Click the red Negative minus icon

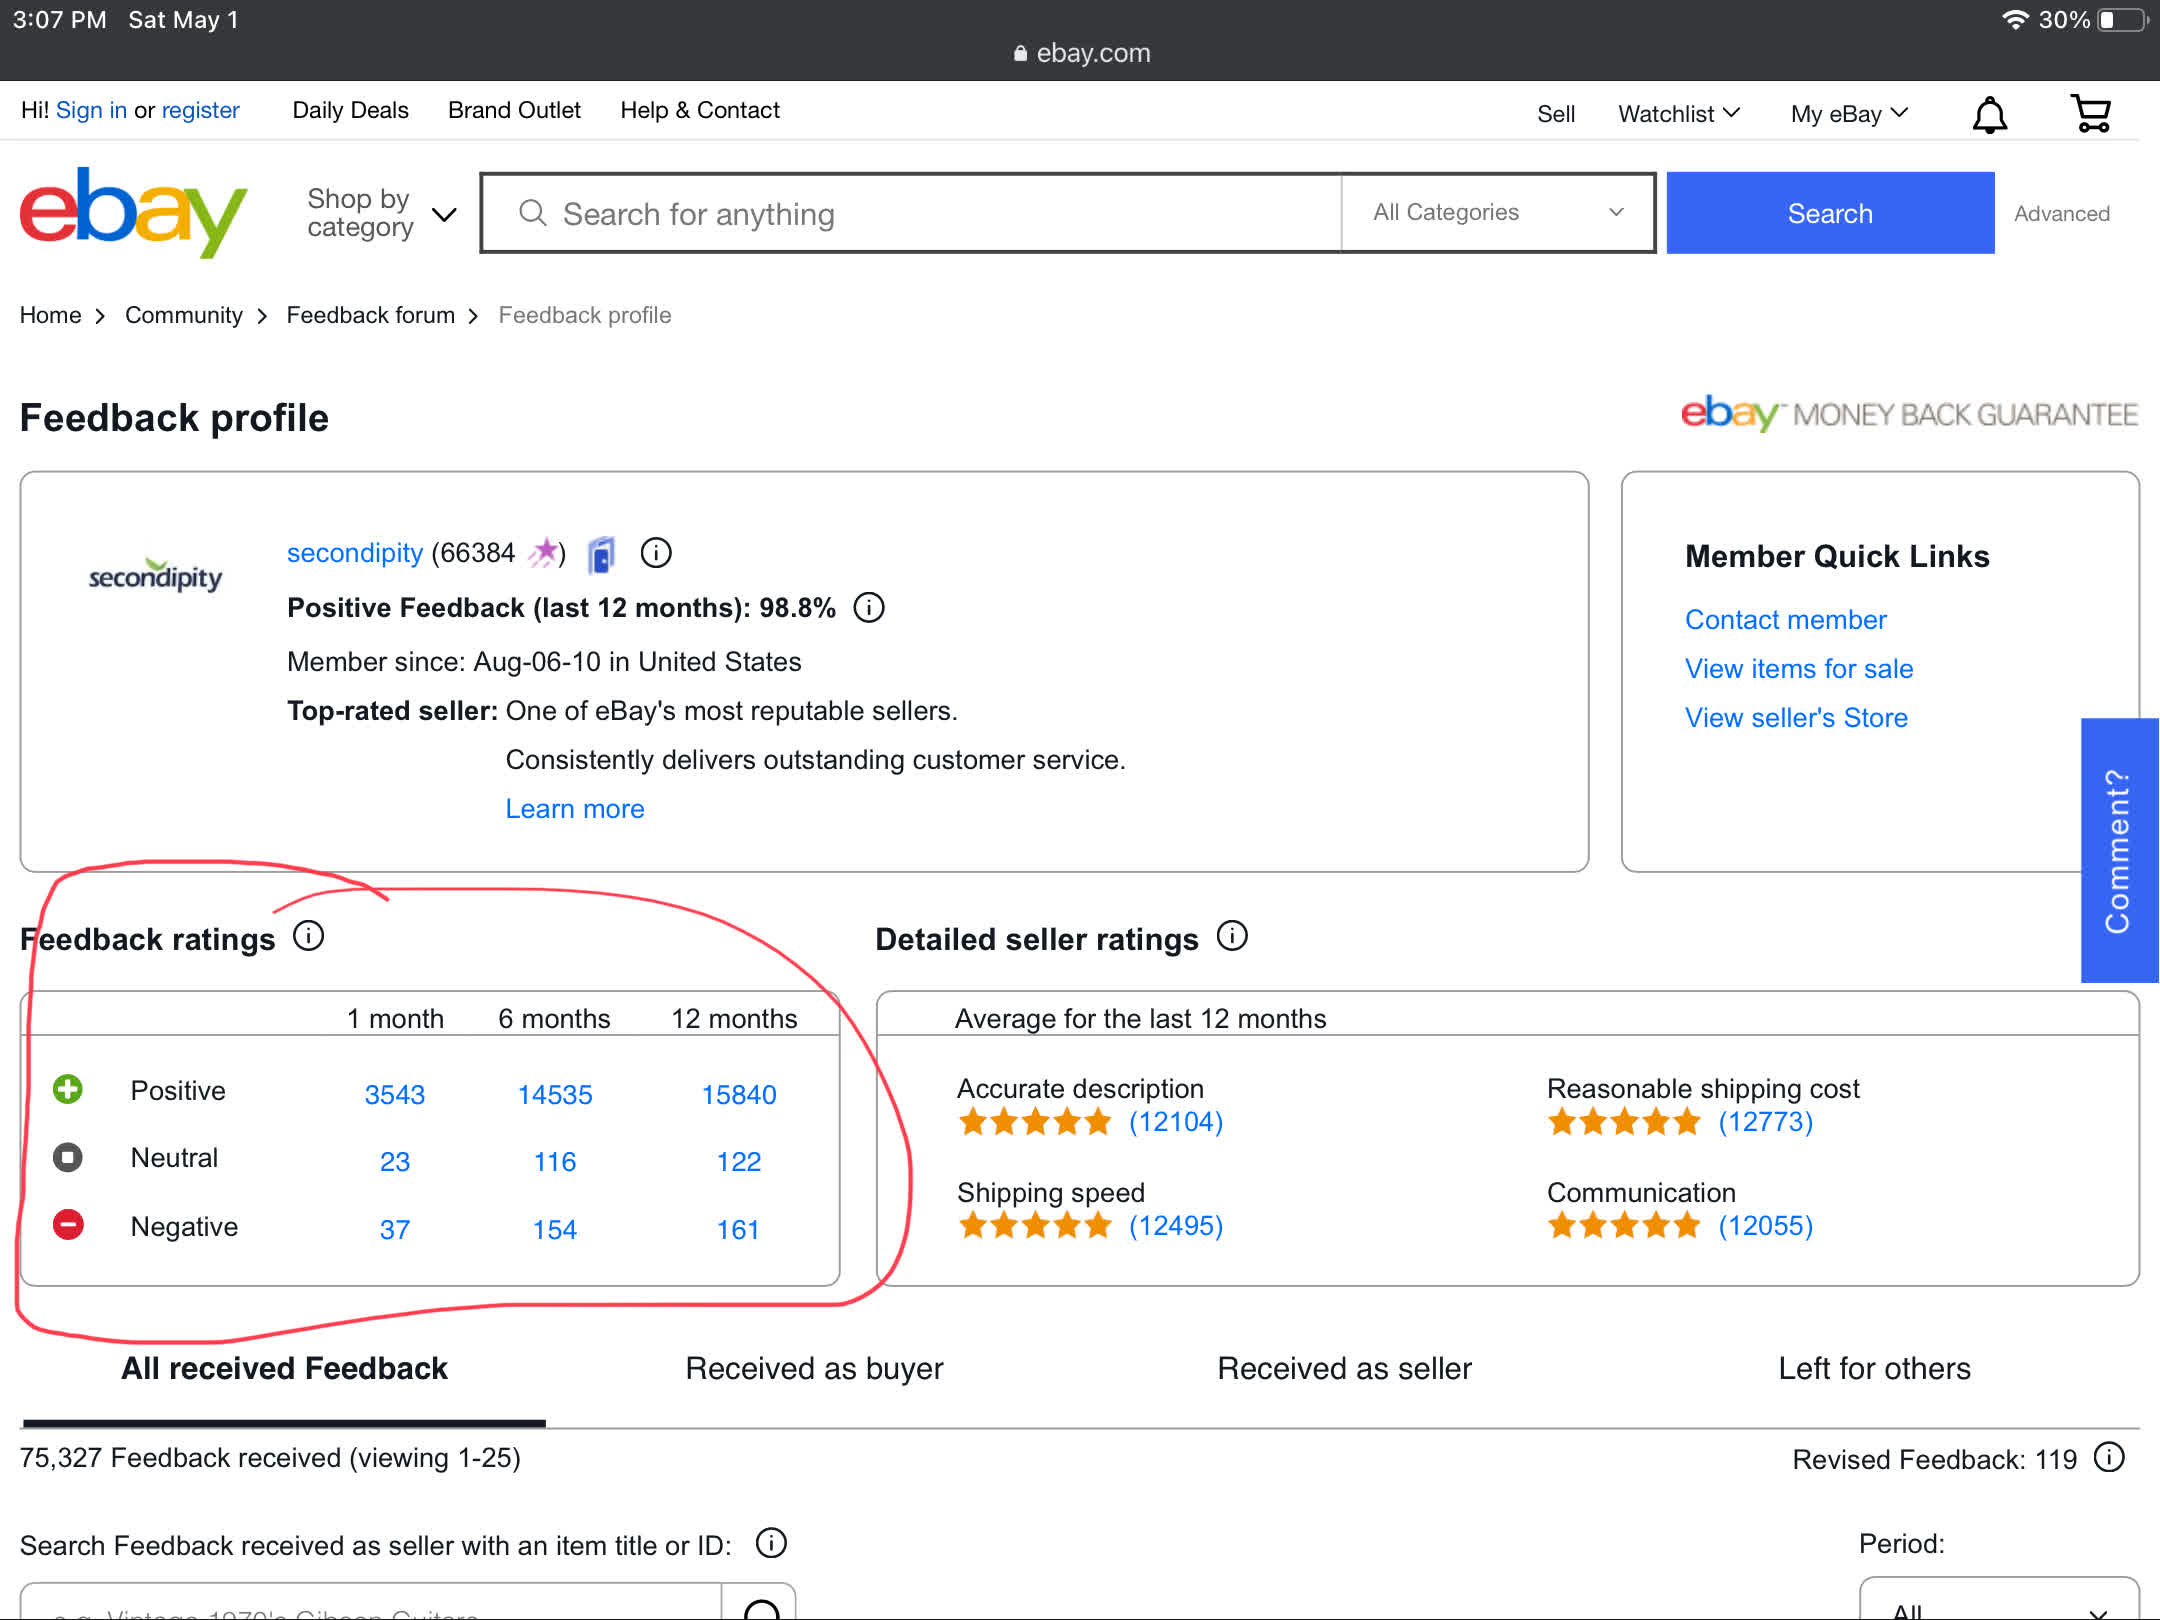tap(68, 1224)
